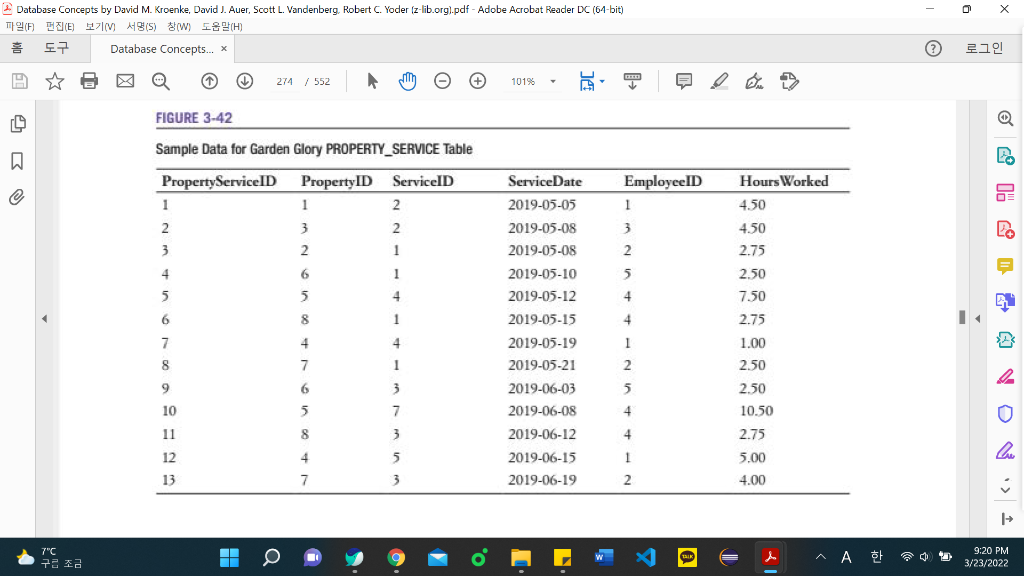1024x576 pixels.
Task: Click the HoursWorked column header
Action: 784,182
